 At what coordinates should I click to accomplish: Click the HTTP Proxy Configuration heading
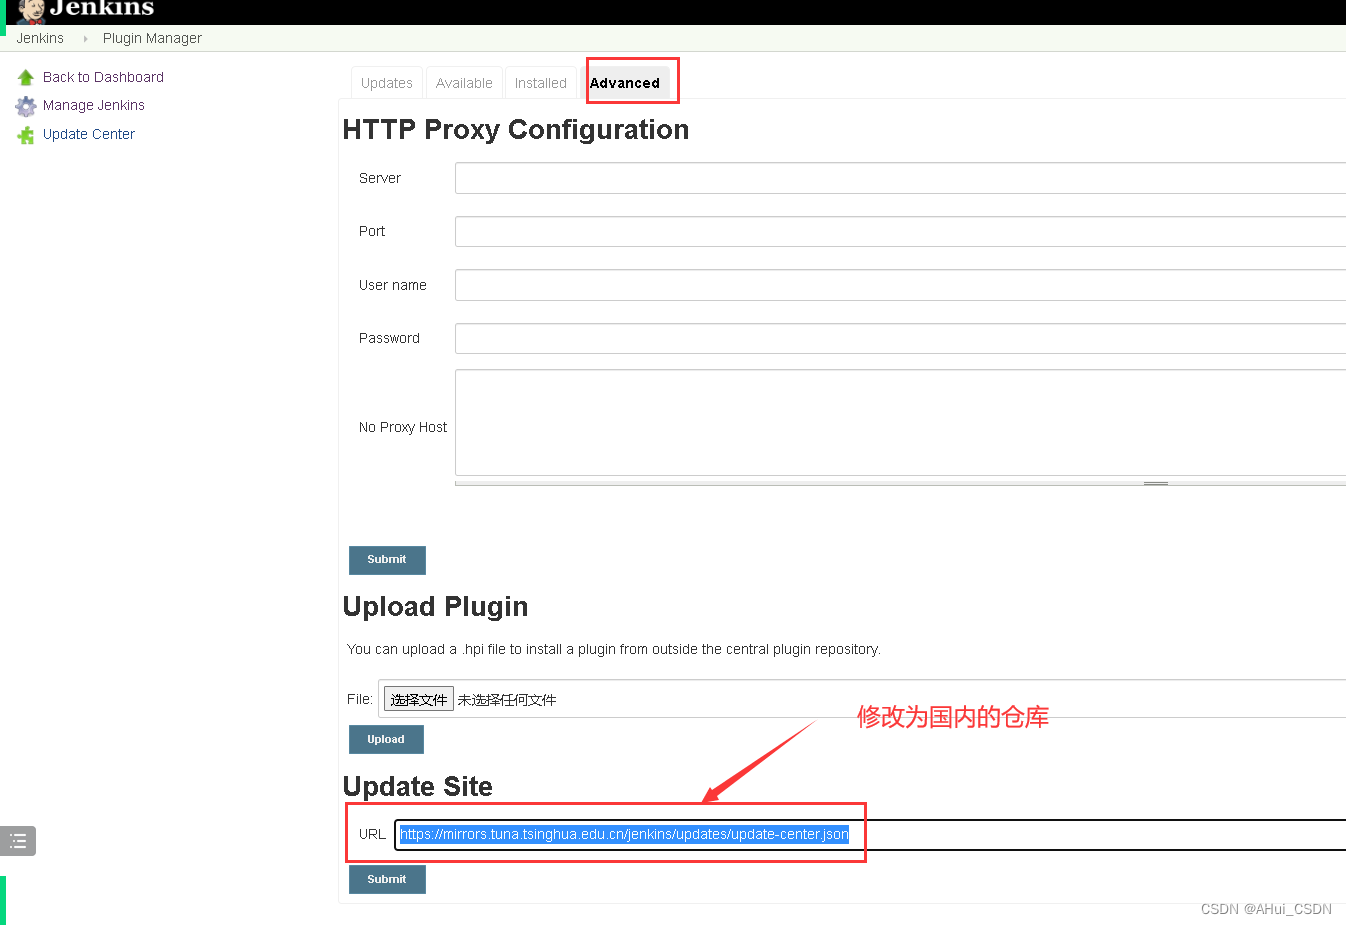516,130
